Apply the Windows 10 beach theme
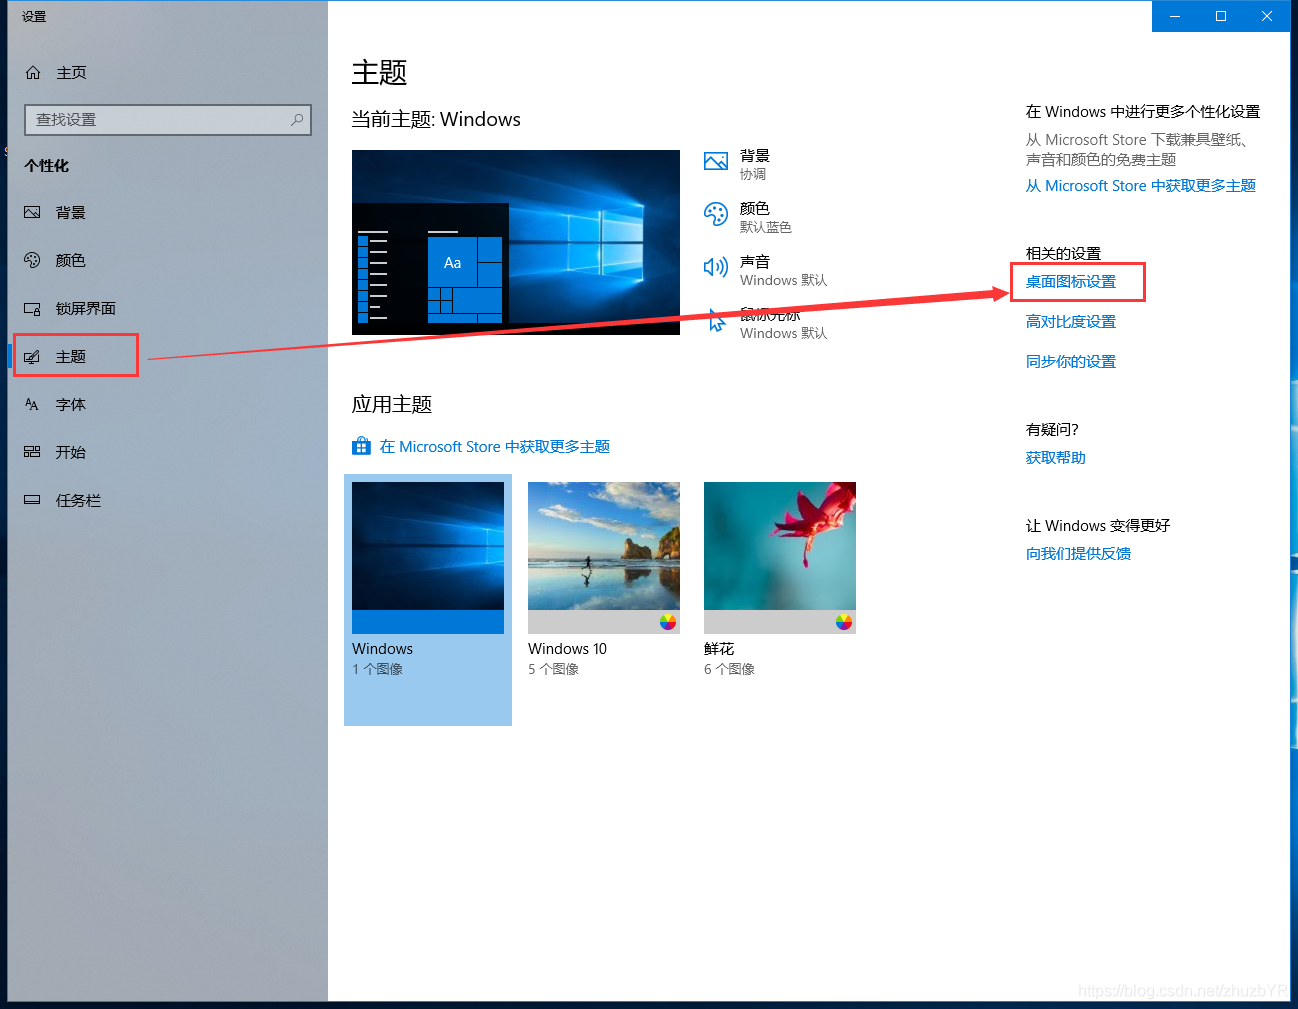Screen dimensions: 1298x1009 604,558
